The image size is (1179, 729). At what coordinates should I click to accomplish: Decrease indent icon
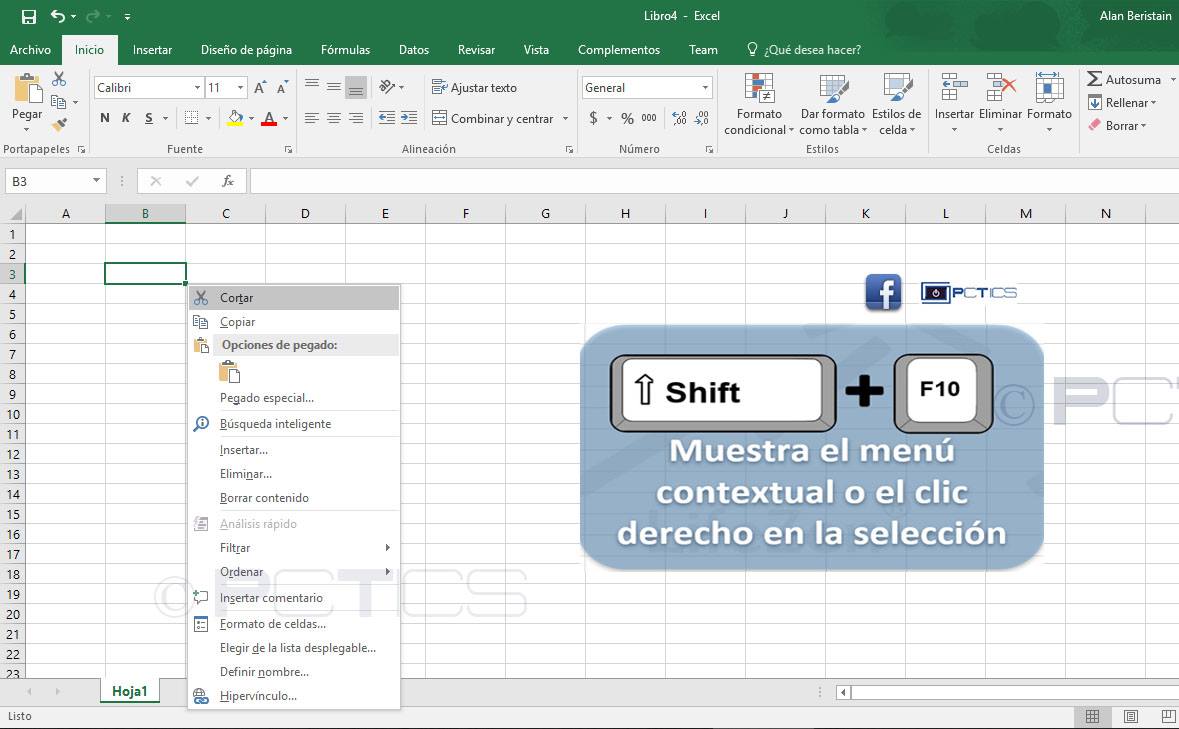(x=386, y=118)
